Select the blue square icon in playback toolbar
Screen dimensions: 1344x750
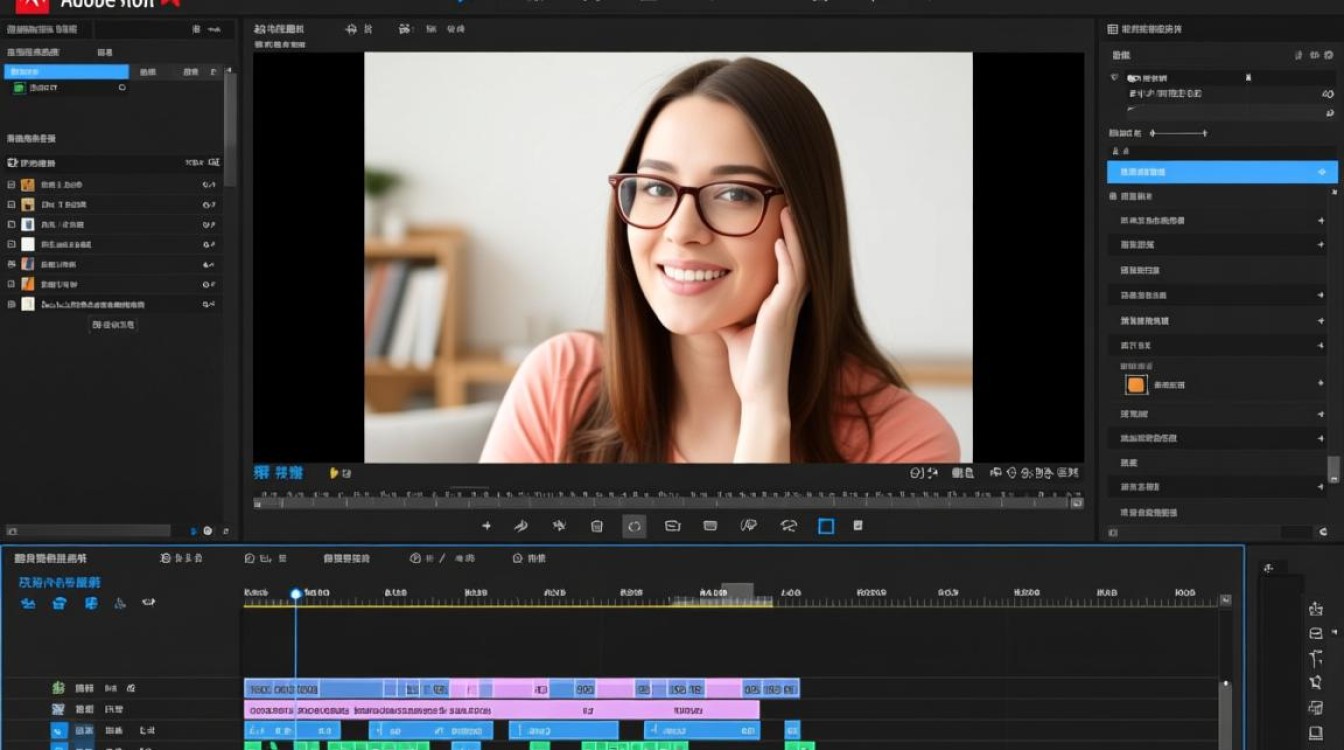(826, 526)
